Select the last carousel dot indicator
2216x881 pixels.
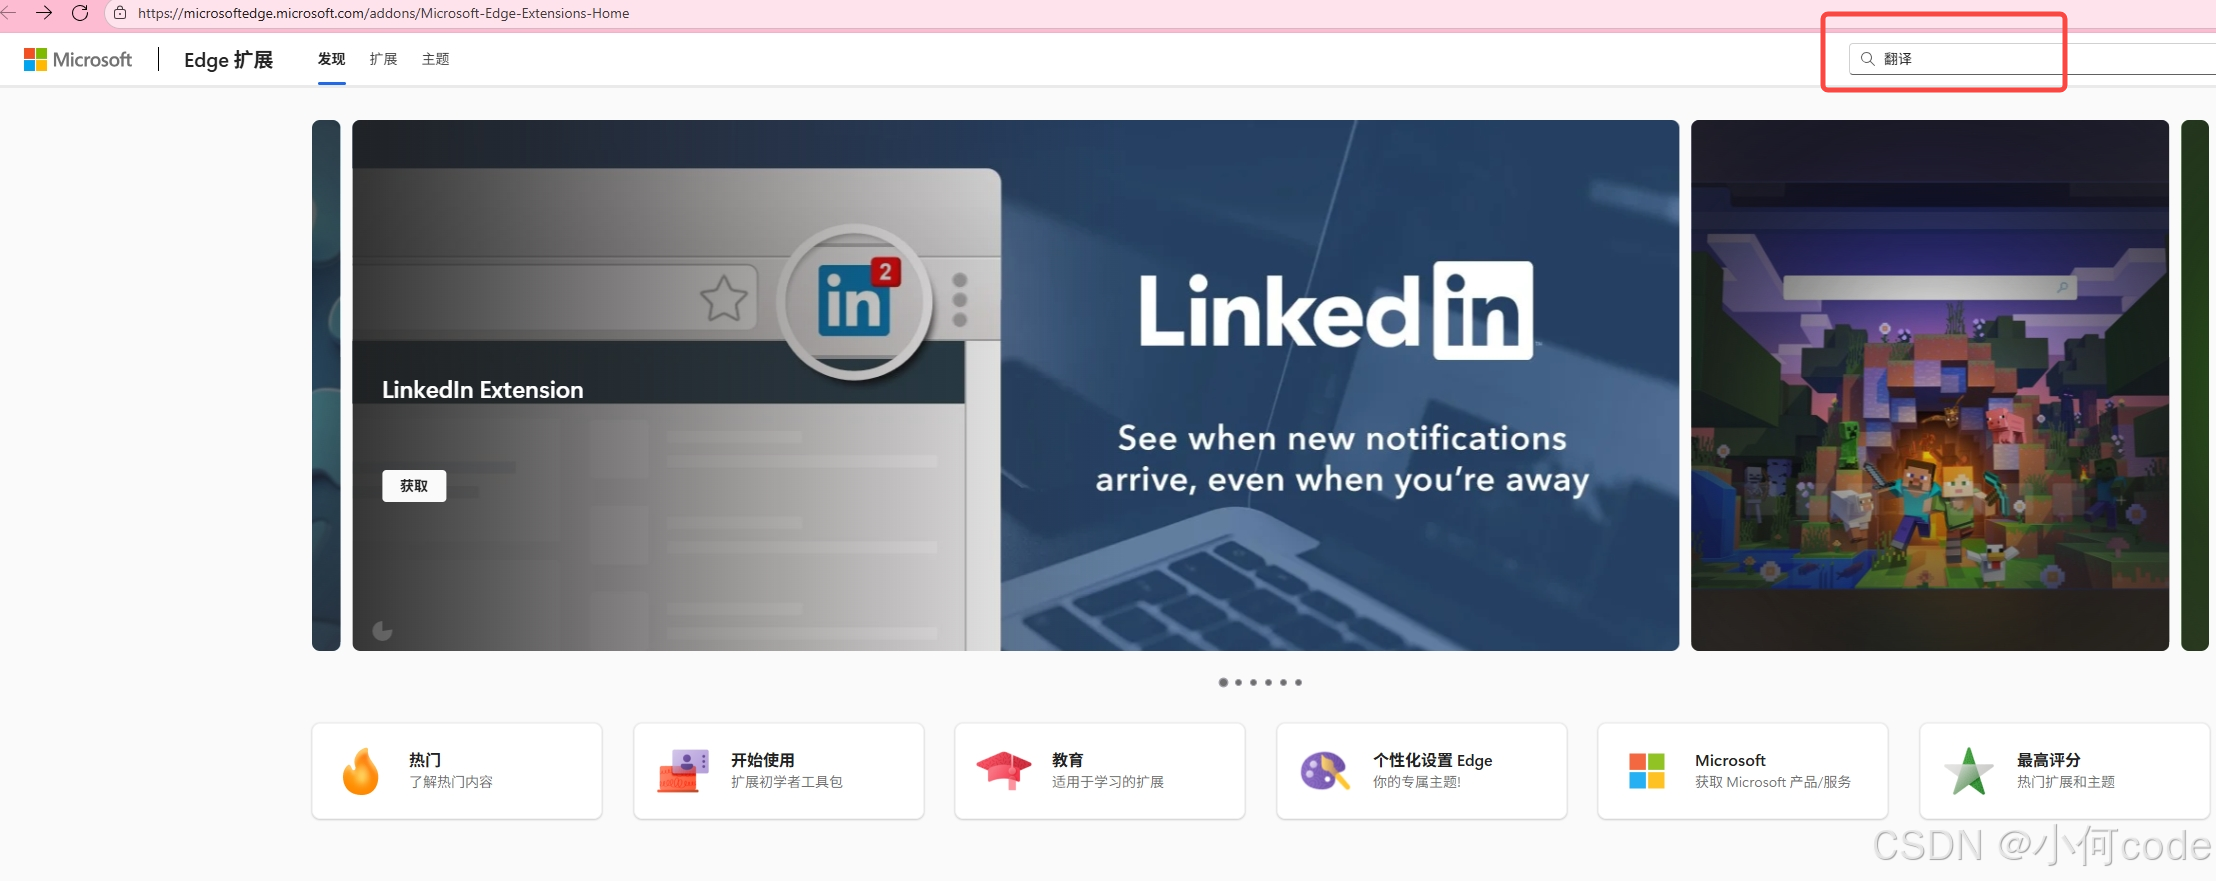pos(1298,682)
